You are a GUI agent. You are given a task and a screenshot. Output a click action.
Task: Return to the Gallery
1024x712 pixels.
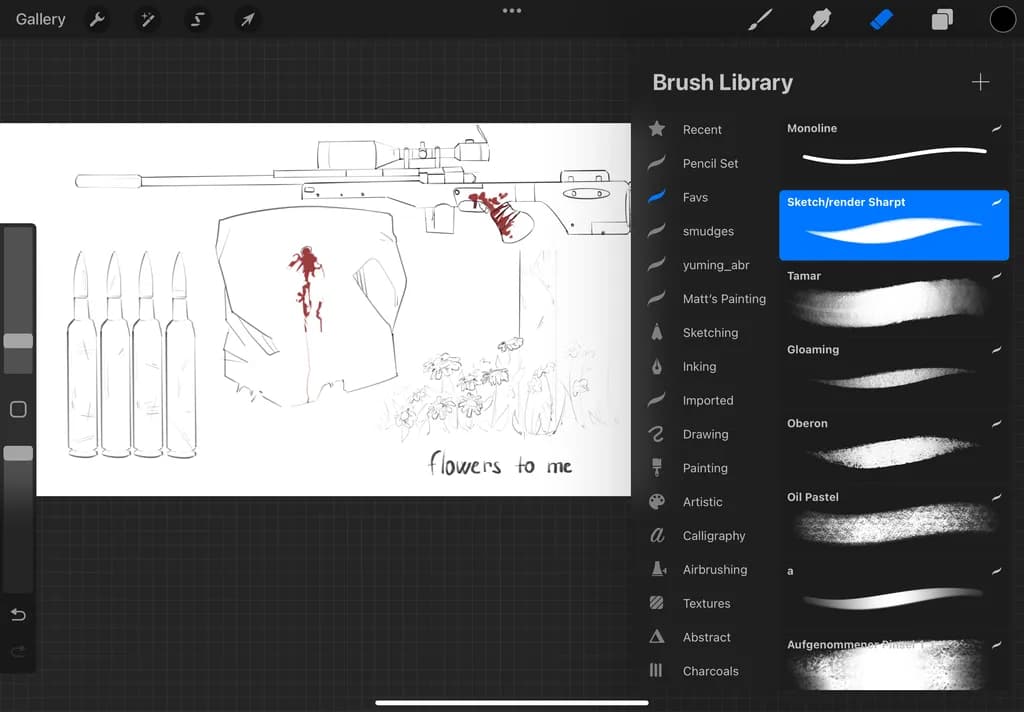click(x=40, y=20)
